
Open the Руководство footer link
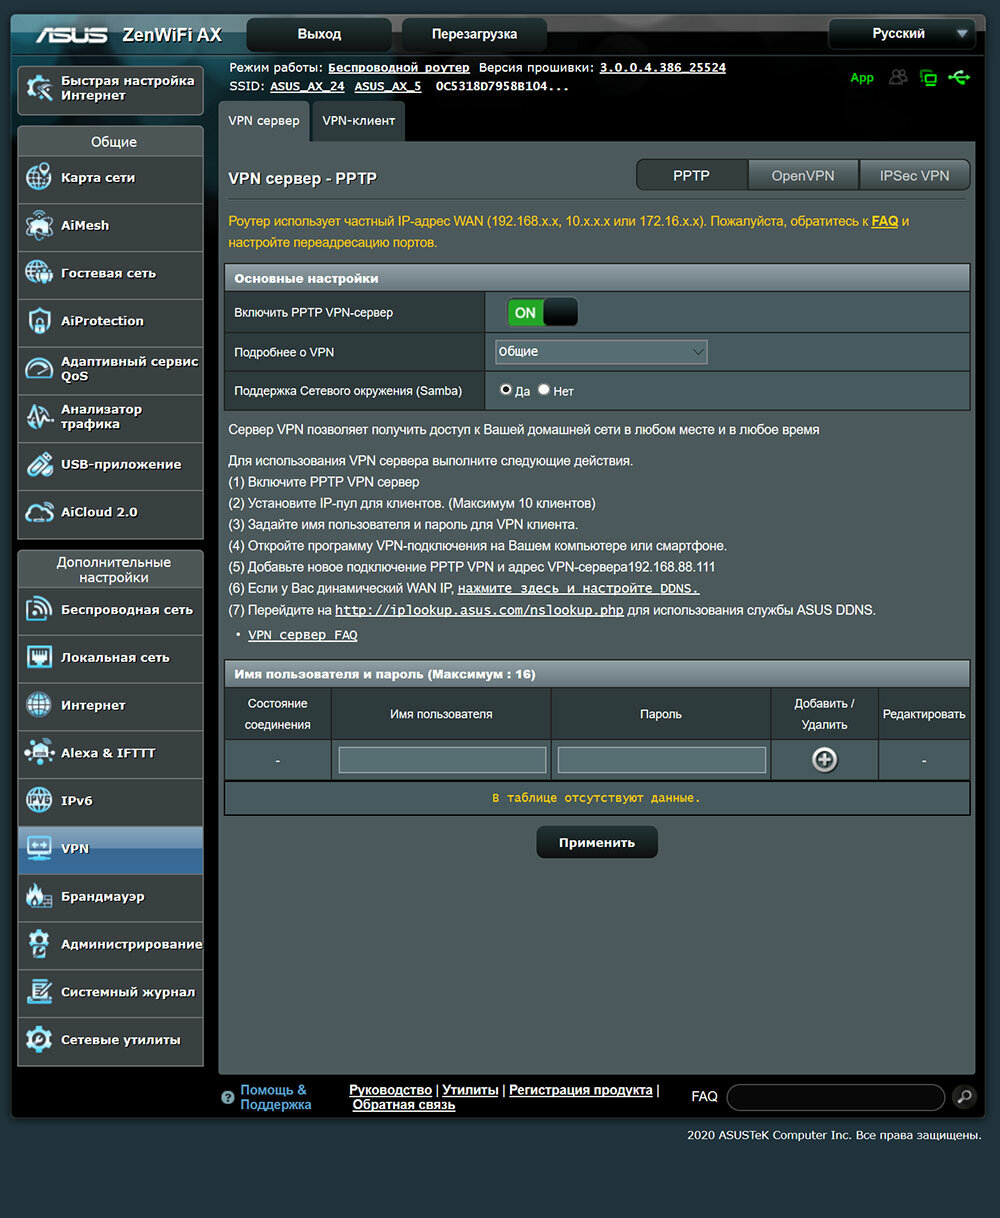point(391,1090)
